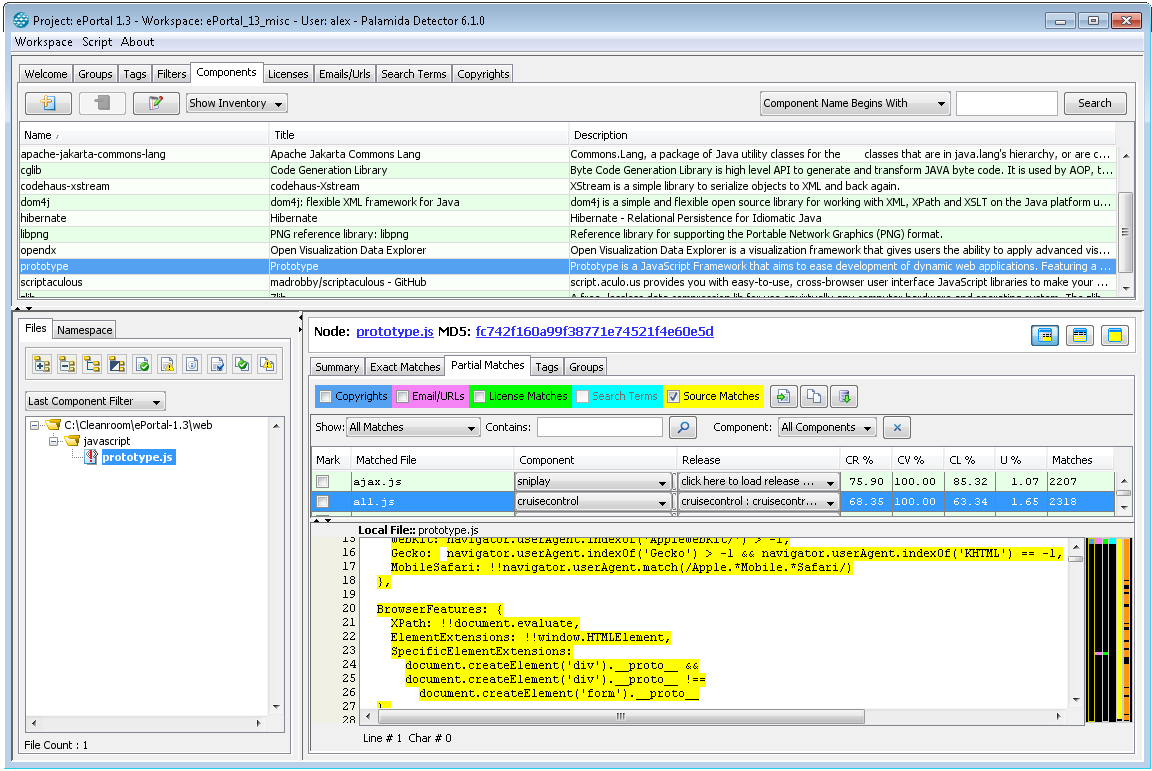Open the Exact Matches tab

pos(404,367)
